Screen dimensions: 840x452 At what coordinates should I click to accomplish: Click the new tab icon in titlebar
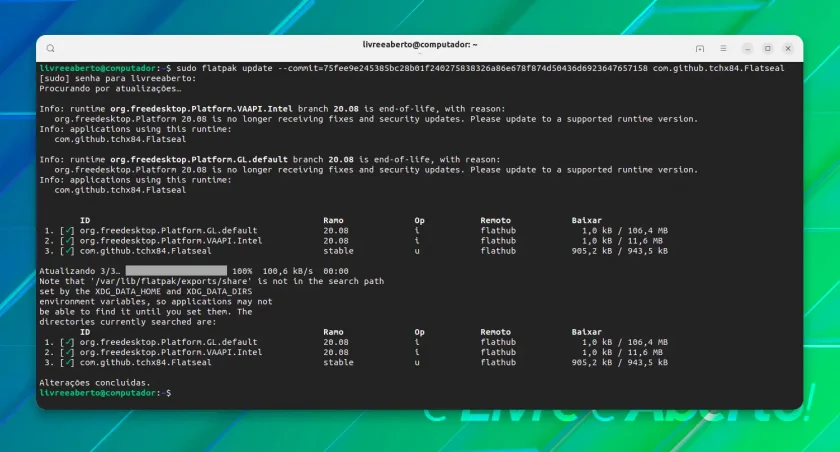pyautogui.click(x=700, y=48)
